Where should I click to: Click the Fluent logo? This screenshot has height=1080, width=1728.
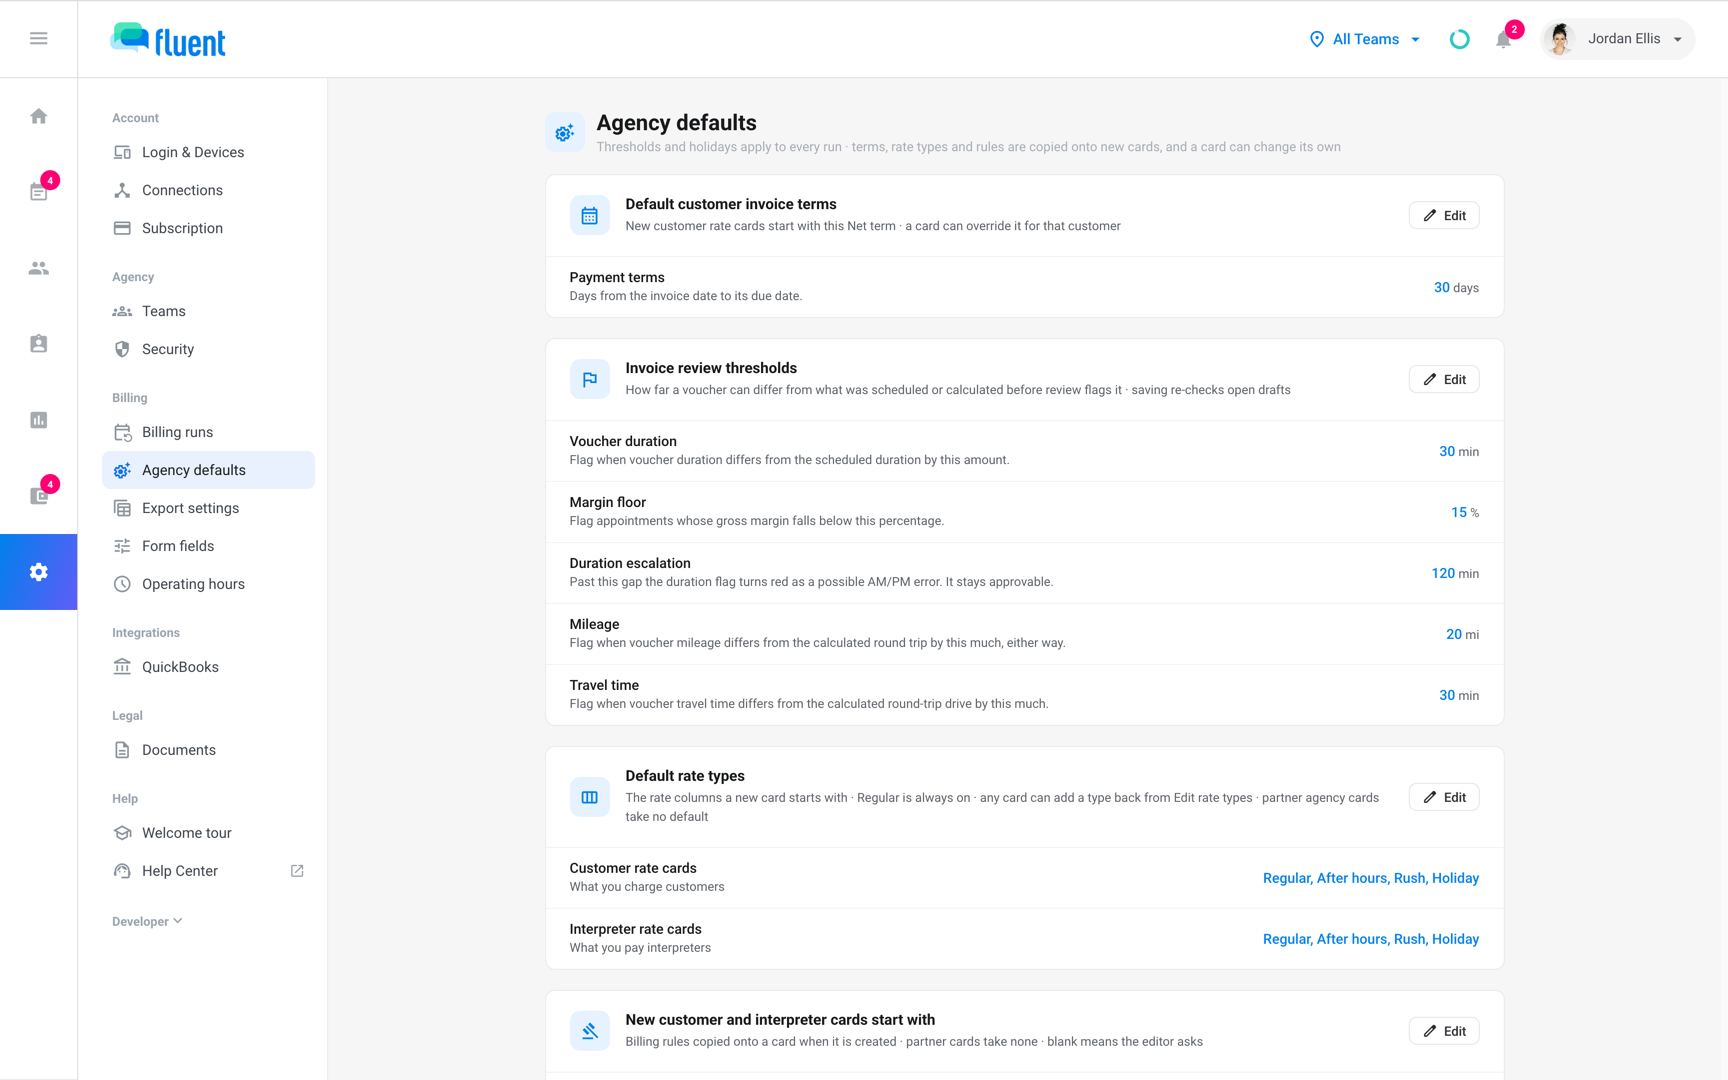168,40
